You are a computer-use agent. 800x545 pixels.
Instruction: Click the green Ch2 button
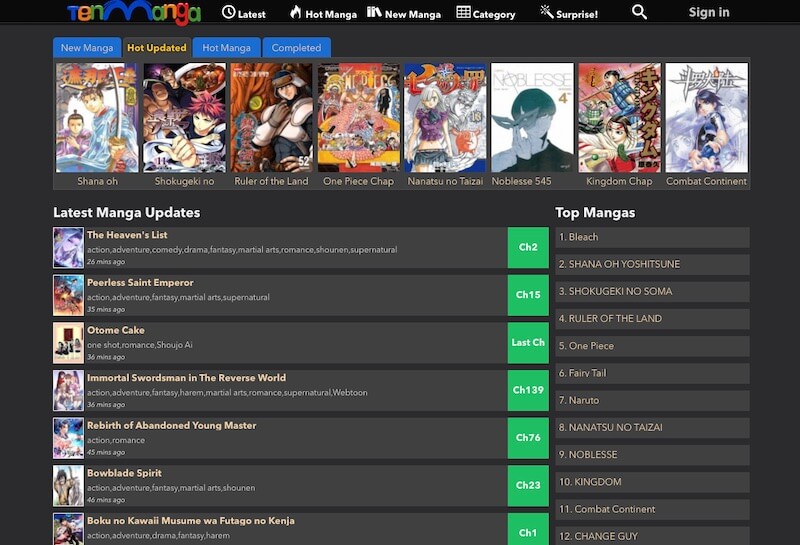point(528,247)
